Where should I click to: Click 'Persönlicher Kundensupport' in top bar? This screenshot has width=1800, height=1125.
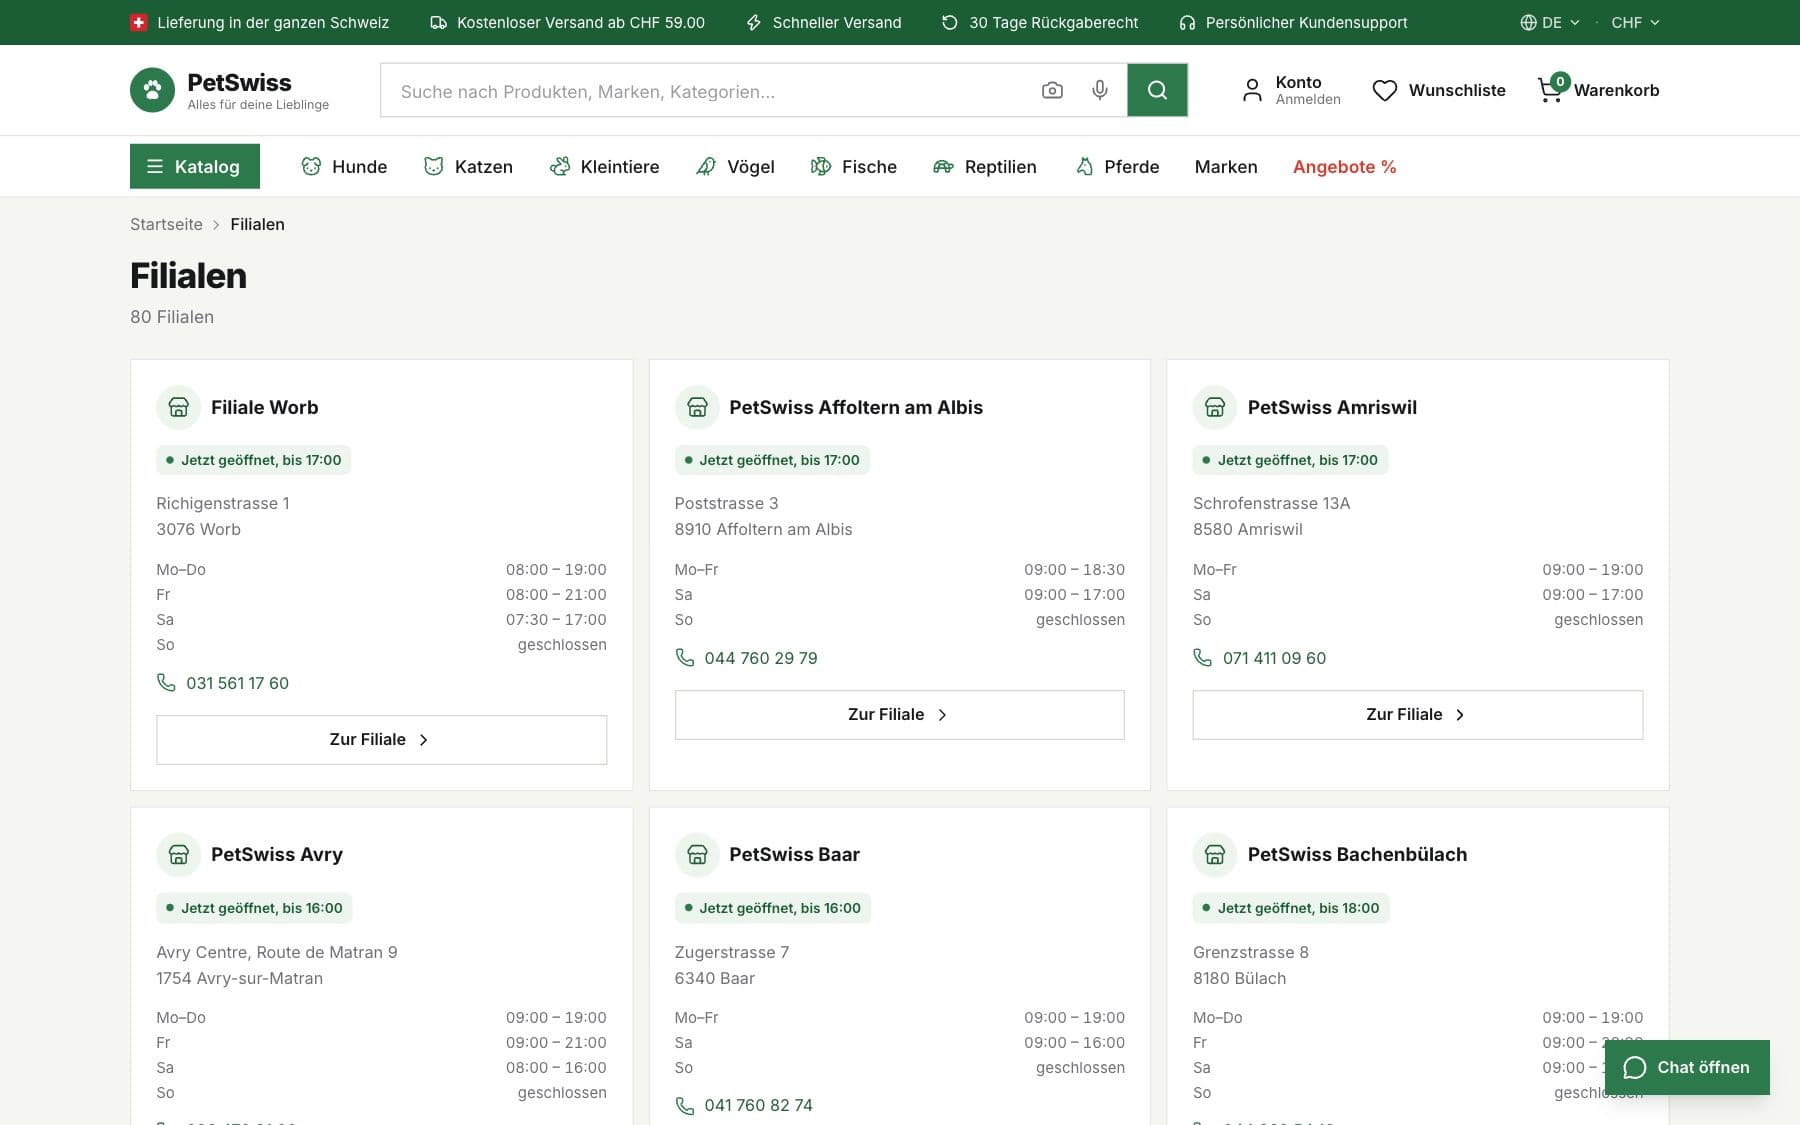[x=1293, y=22]
